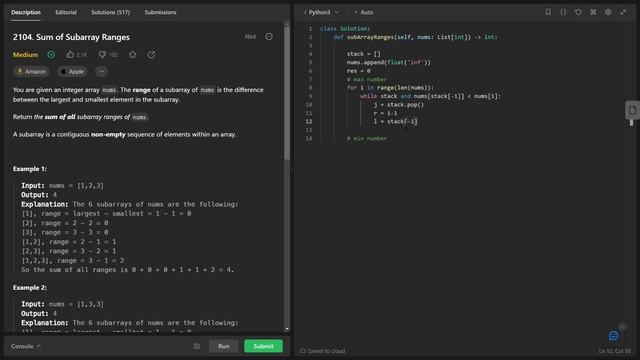Upvote the problem with thumbs up
Image resolution: width=640 pixels, height=360 pixels.
click(70, 54)
